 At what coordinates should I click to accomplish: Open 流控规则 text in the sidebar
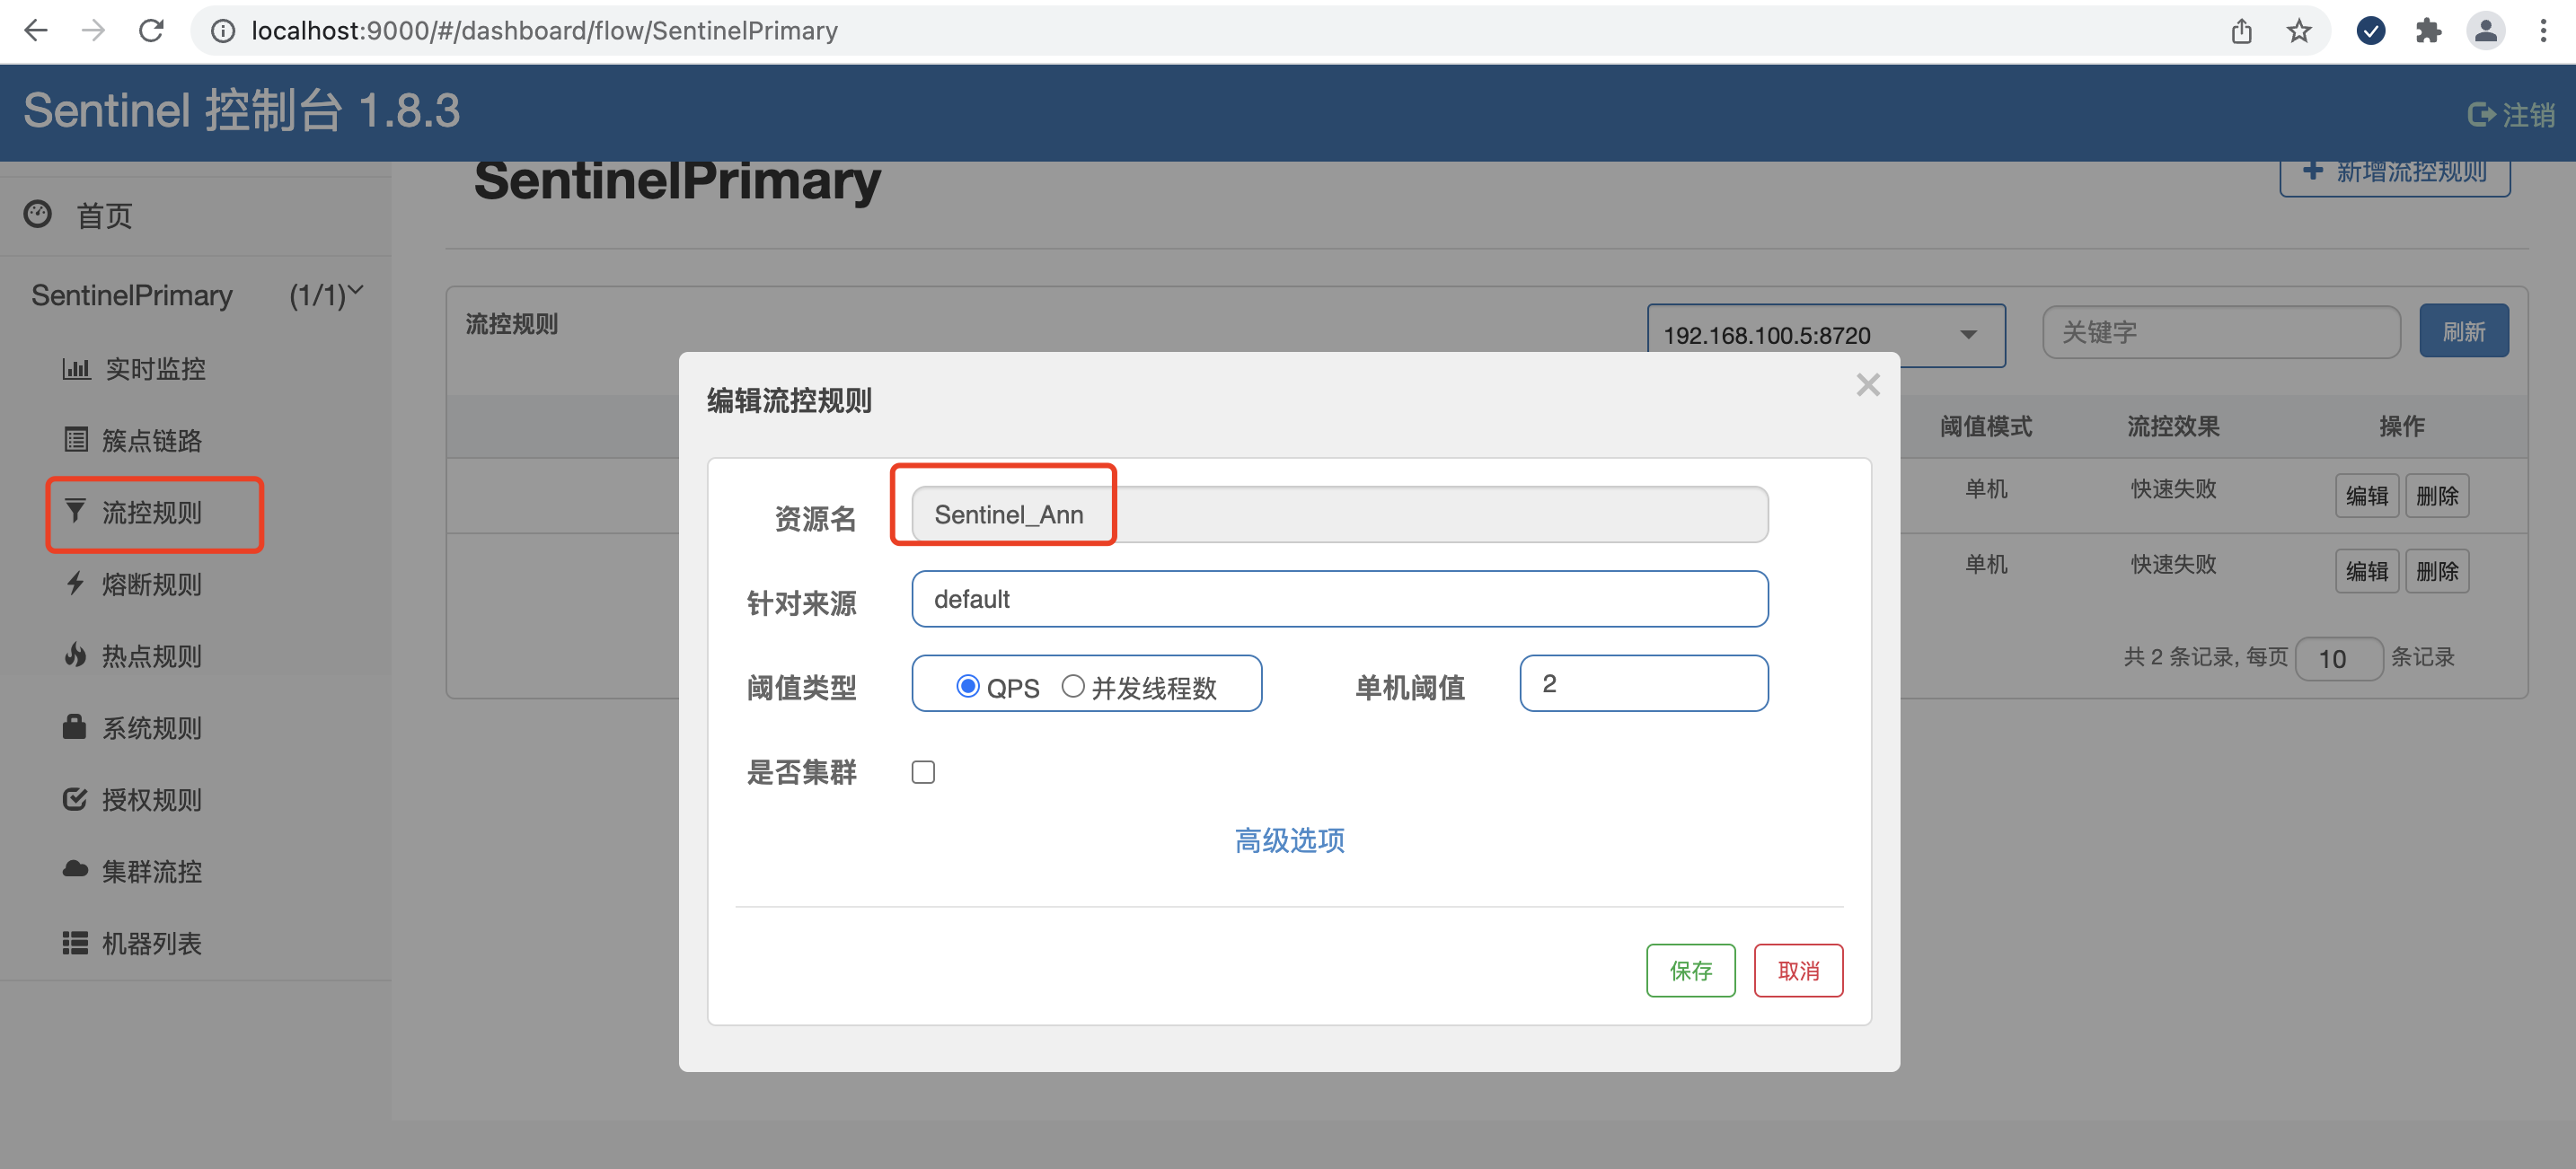coord(152,512)
